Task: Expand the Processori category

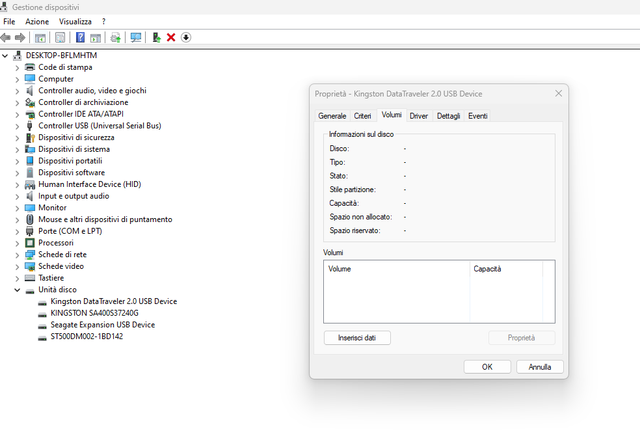Action: click(x=17, y=243)
